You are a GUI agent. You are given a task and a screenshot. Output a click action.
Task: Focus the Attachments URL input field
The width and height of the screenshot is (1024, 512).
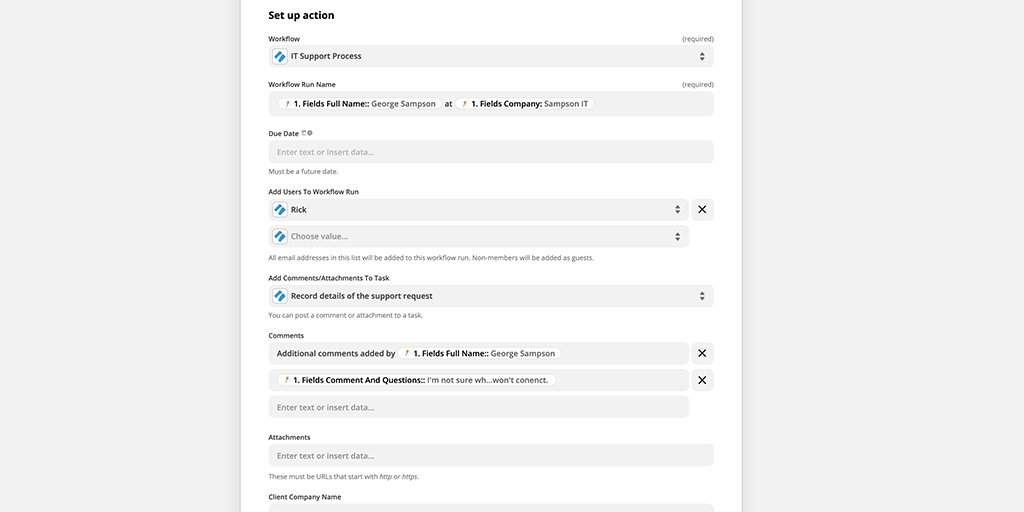[x=490, y=456]
